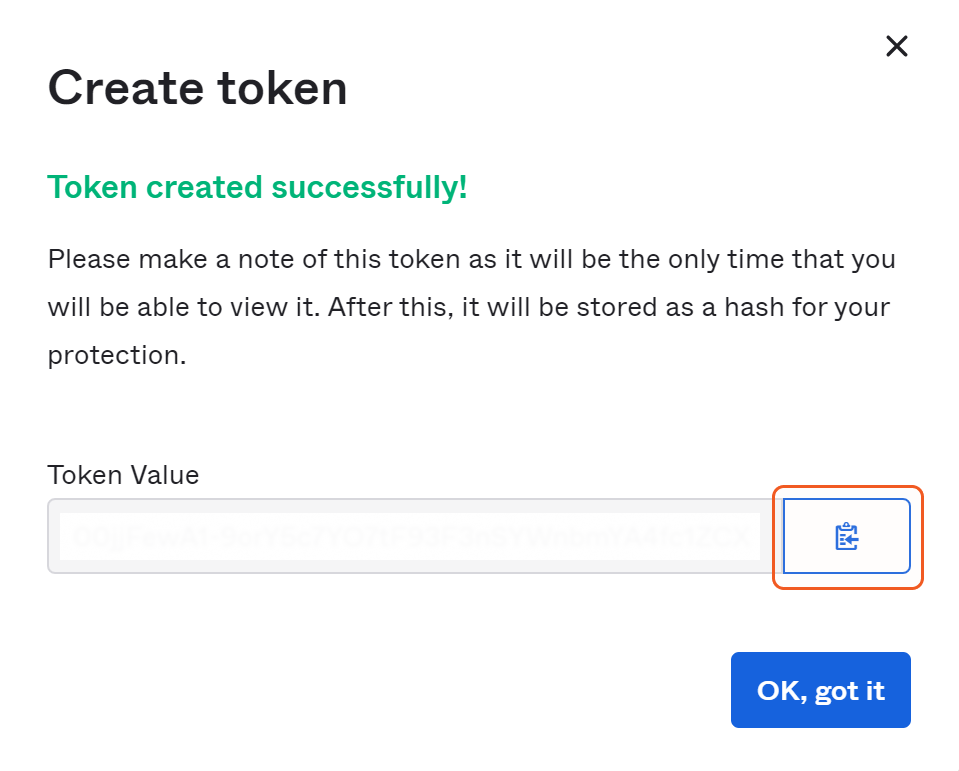
Task: Click the note about token being hashed
Action: coord(470,307)
